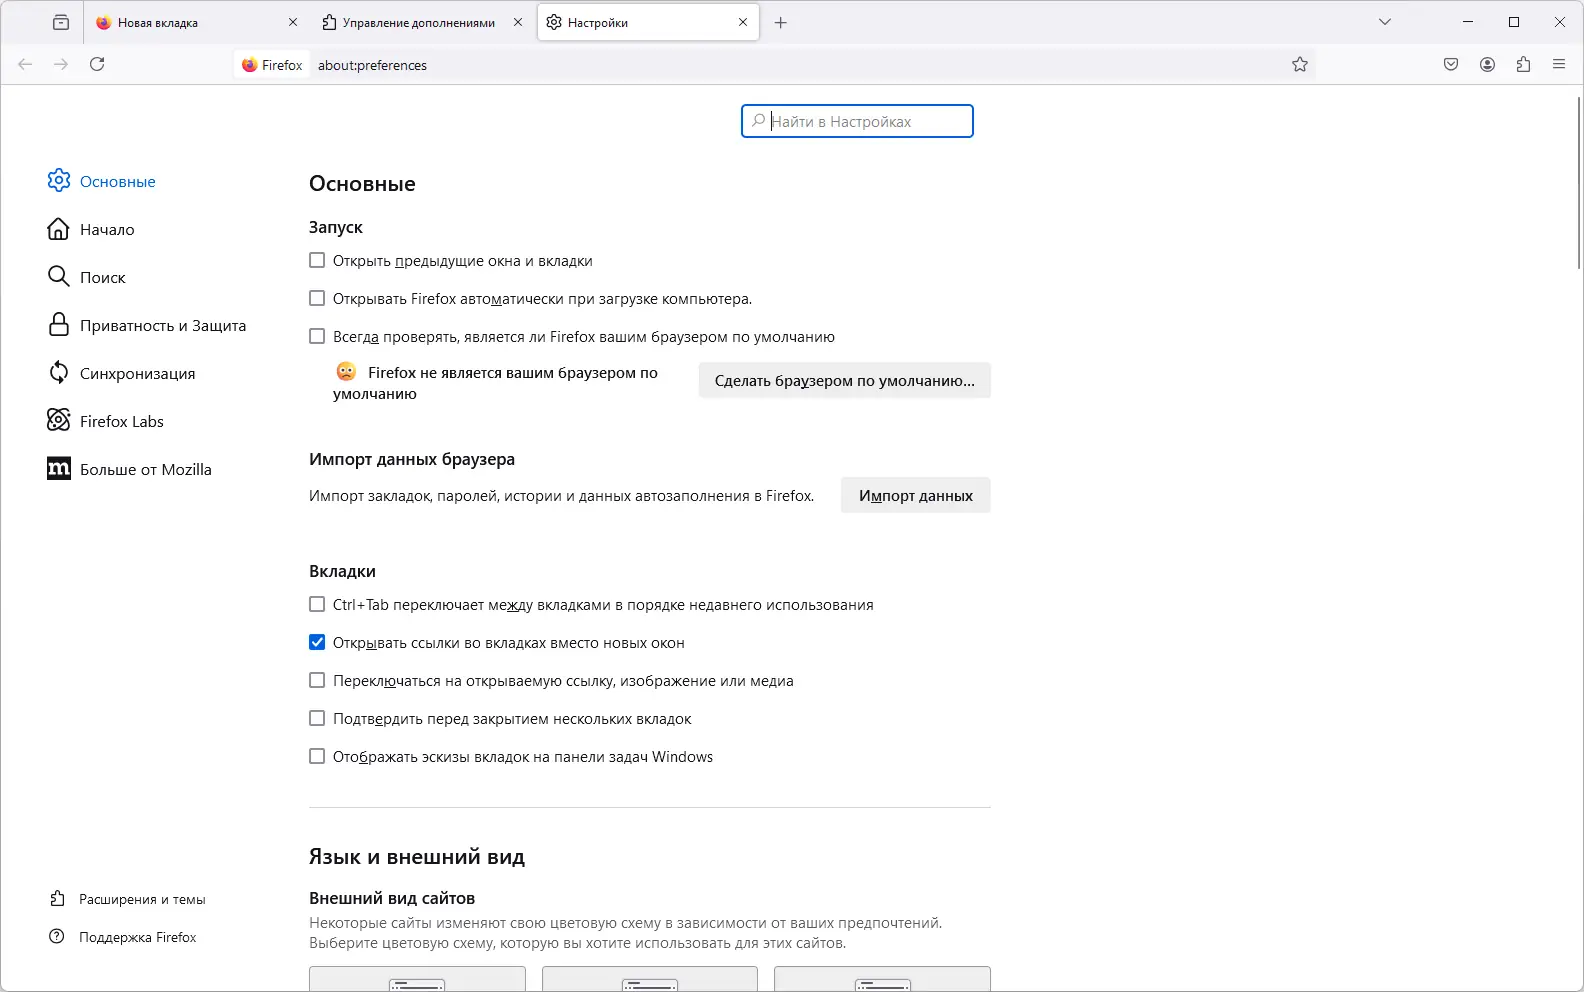1584x992 pixels.
Task: Open the new tab plus button
Action: pyautogui.click(x=781, y=23)
